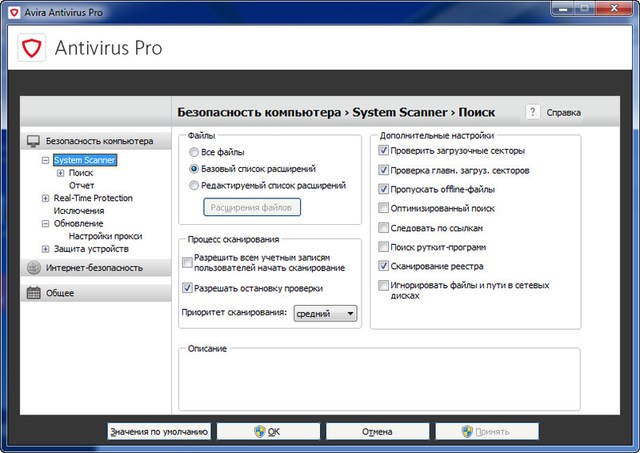This screenshot has width=640, height=453.
Task: Open the Приоритет сканирования dropdown
Action: tap(325, 314)
